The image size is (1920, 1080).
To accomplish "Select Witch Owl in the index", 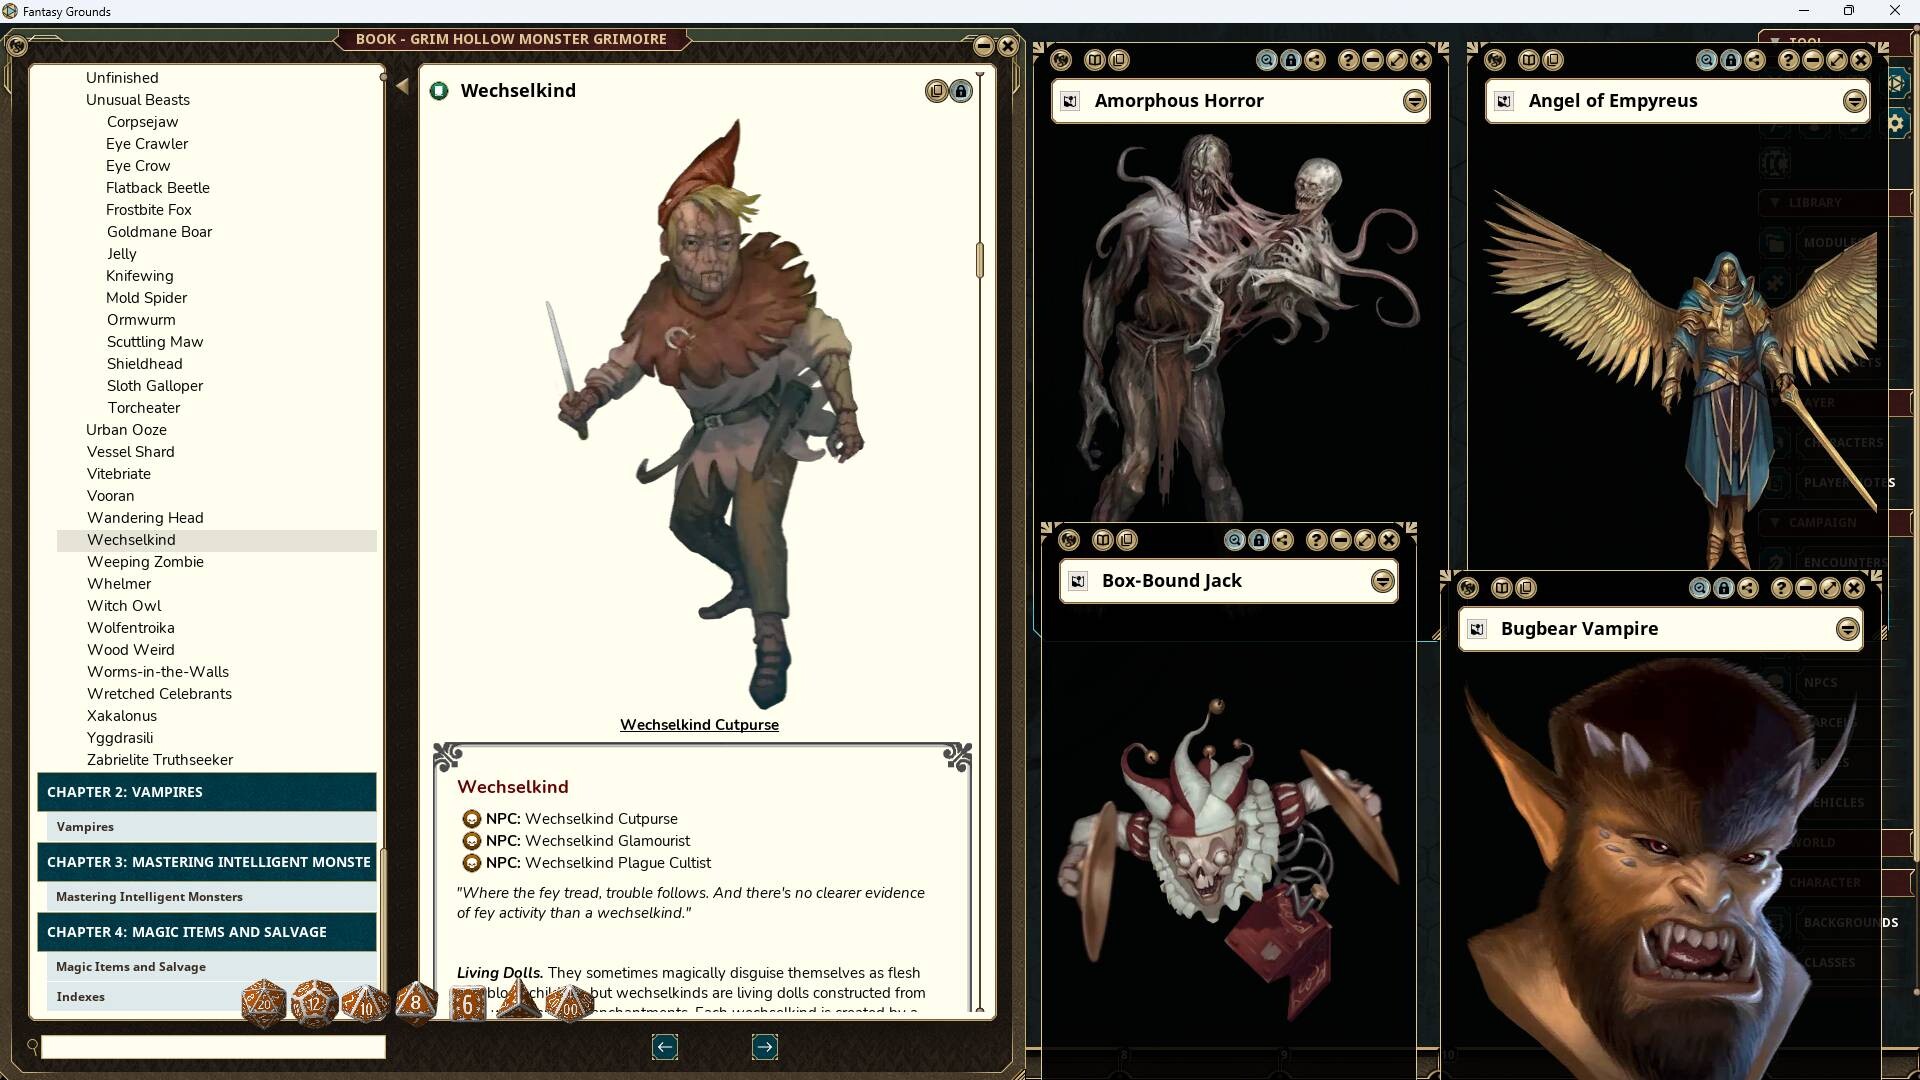I will pos(124,606).
